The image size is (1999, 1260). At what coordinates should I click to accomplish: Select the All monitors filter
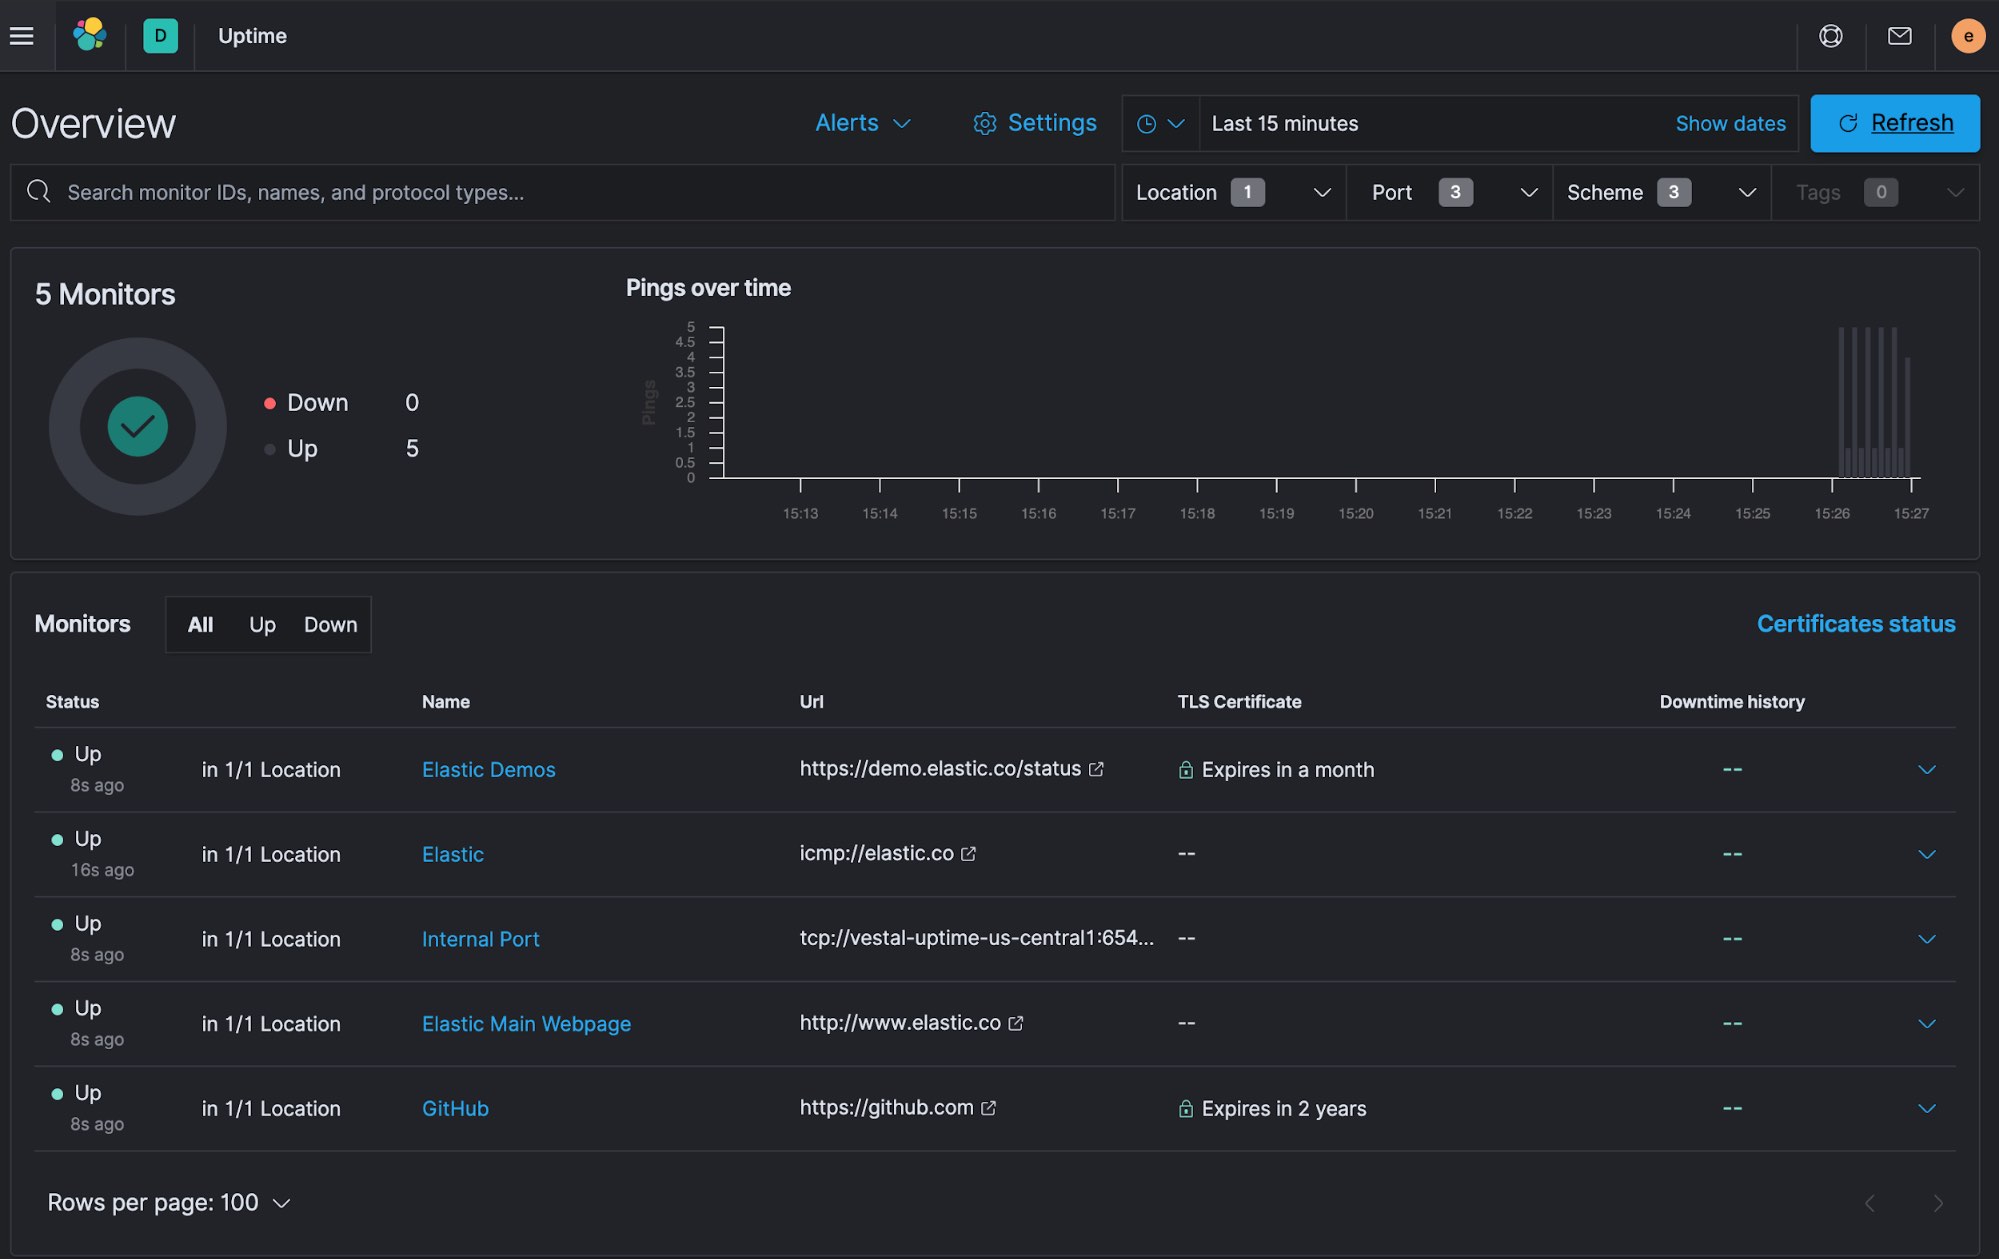tap(200, 625)
